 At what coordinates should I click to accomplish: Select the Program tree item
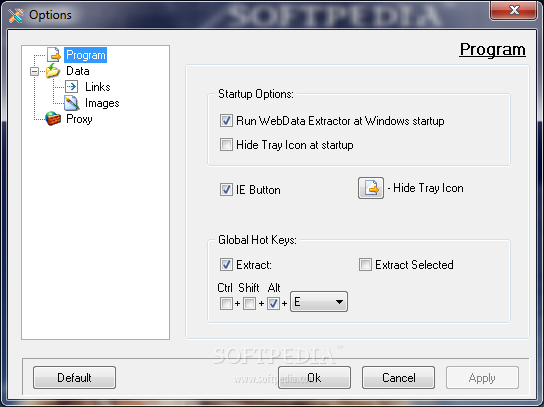85,55
